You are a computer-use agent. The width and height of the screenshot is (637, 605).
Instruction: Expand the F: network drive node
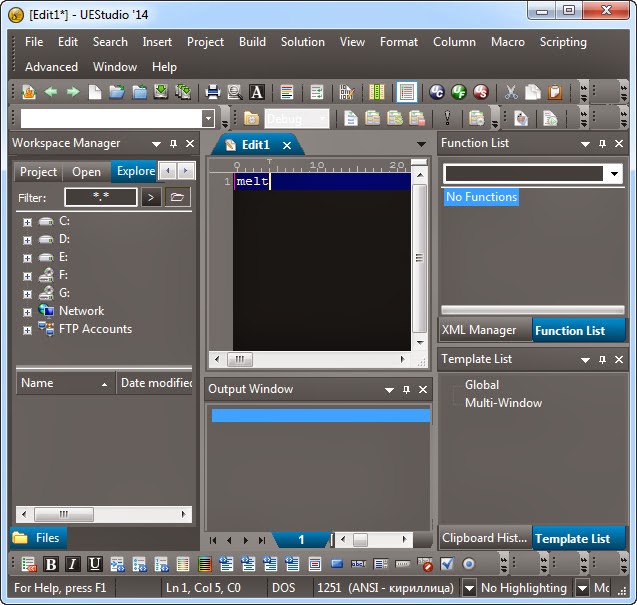[x=27, y=276]
